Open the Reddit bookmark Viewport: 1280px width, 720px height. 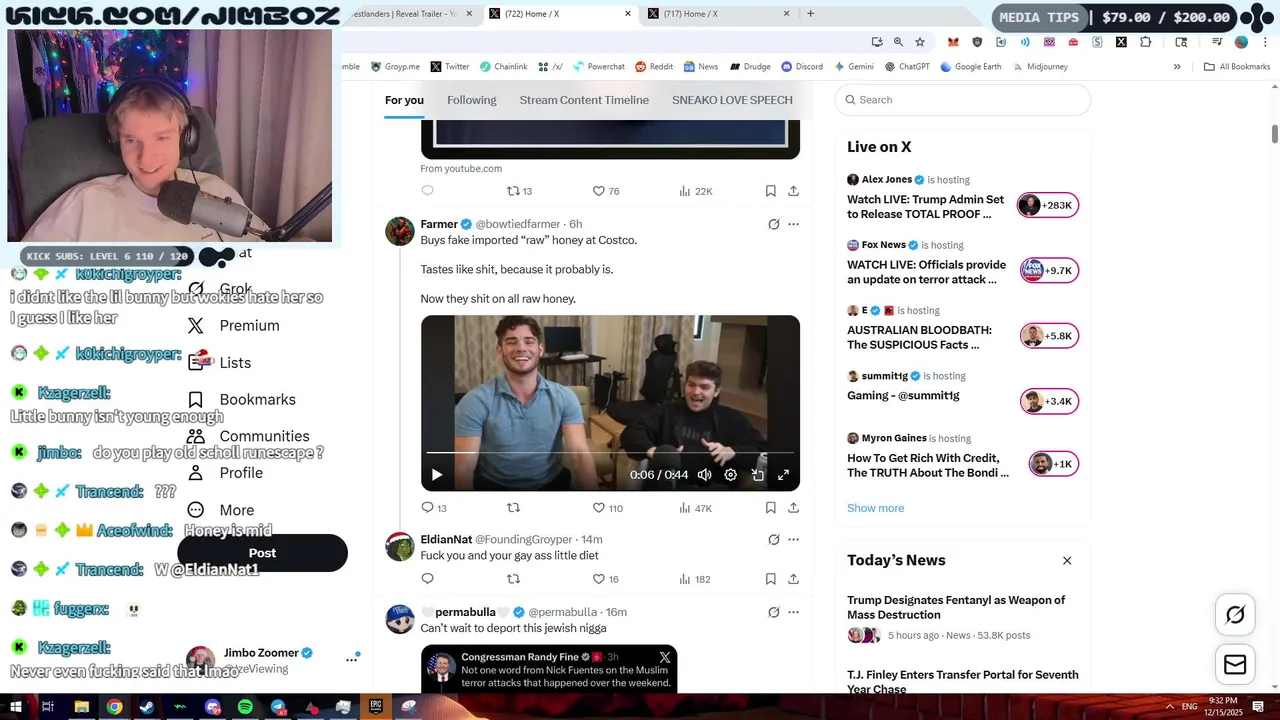click(653, 67)
